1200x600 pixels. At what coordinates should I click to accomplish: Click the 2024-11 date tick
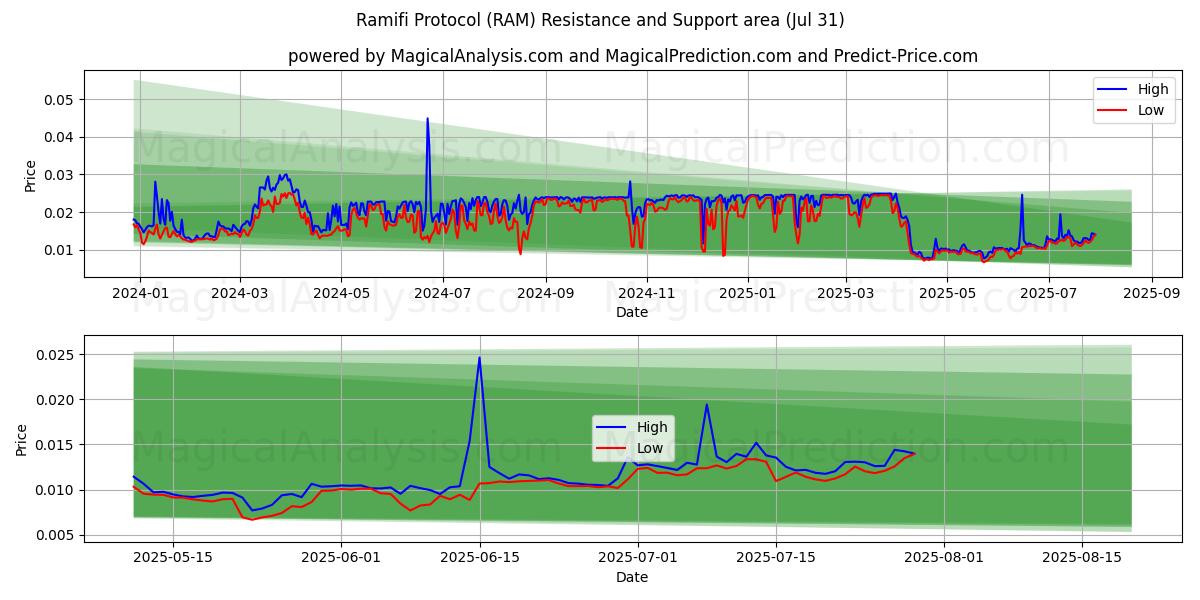(646, 293)
